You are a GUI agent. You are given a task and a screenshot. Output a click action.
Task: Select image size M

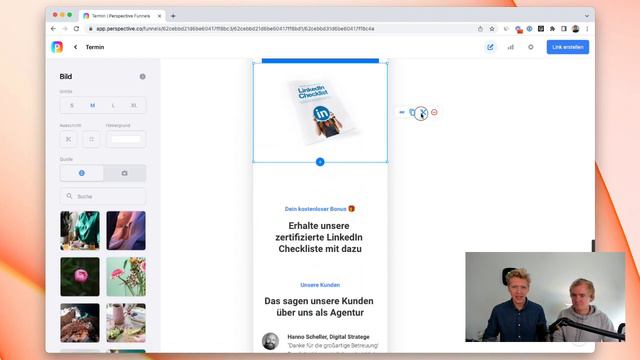(93, 105)
